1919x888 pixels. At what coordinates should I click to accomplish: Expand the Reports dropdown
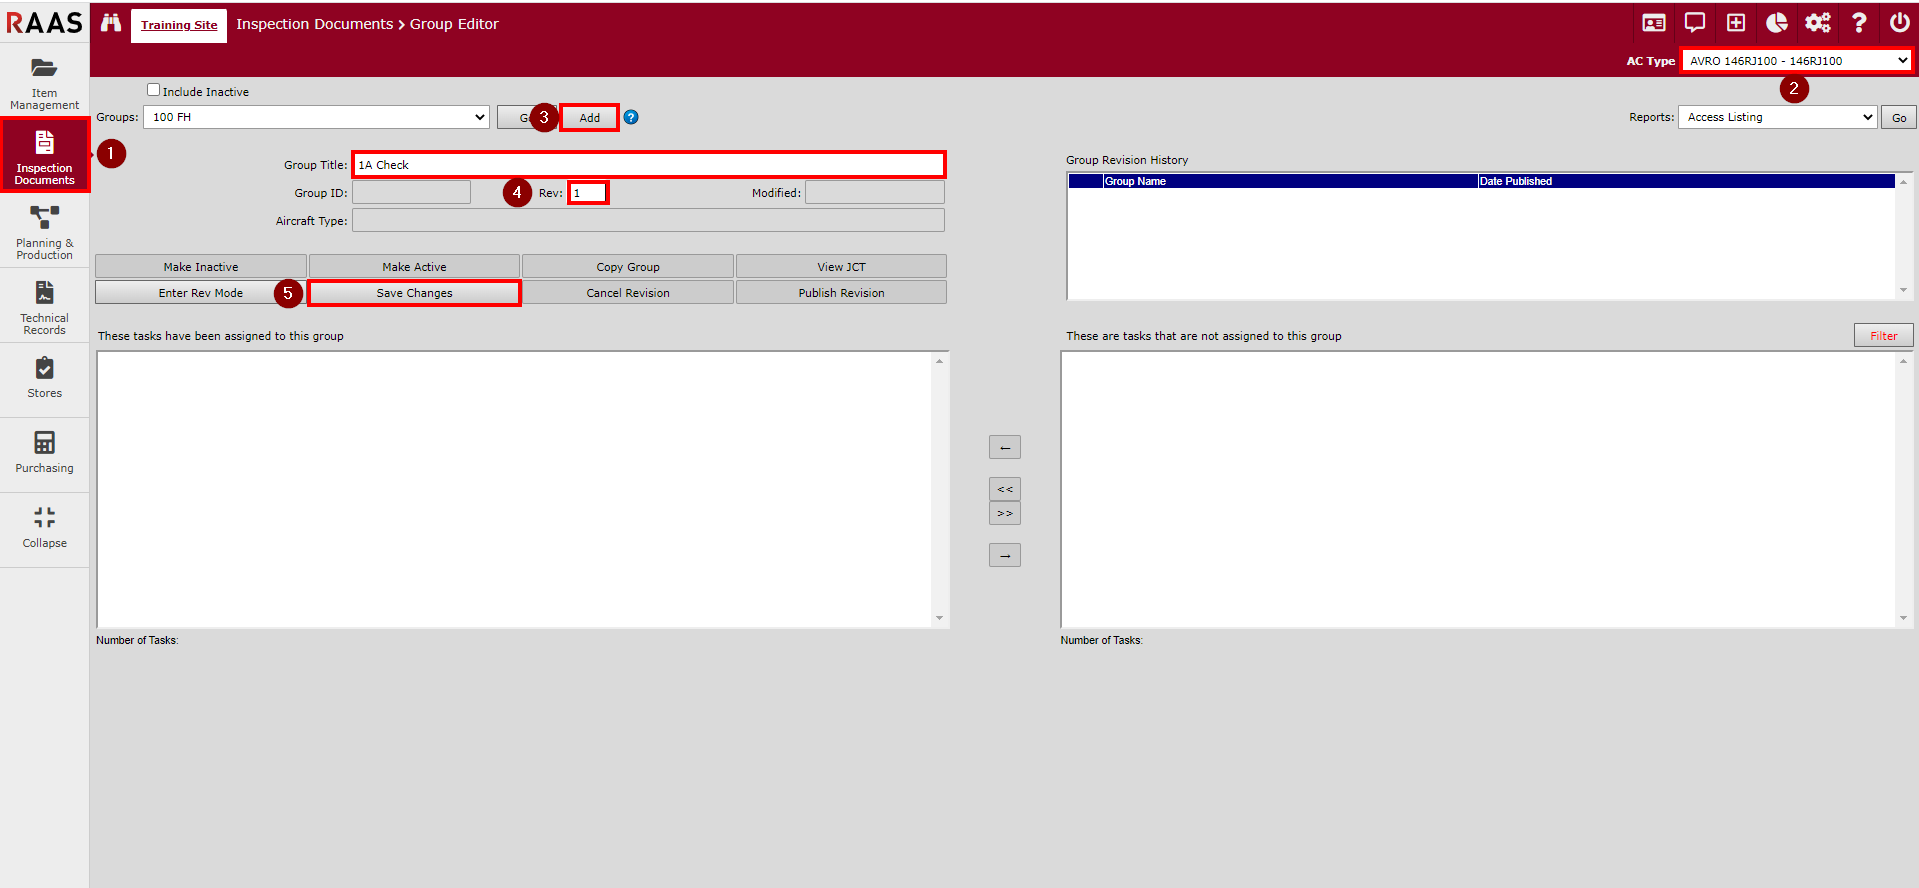(x=1777, y=117)
